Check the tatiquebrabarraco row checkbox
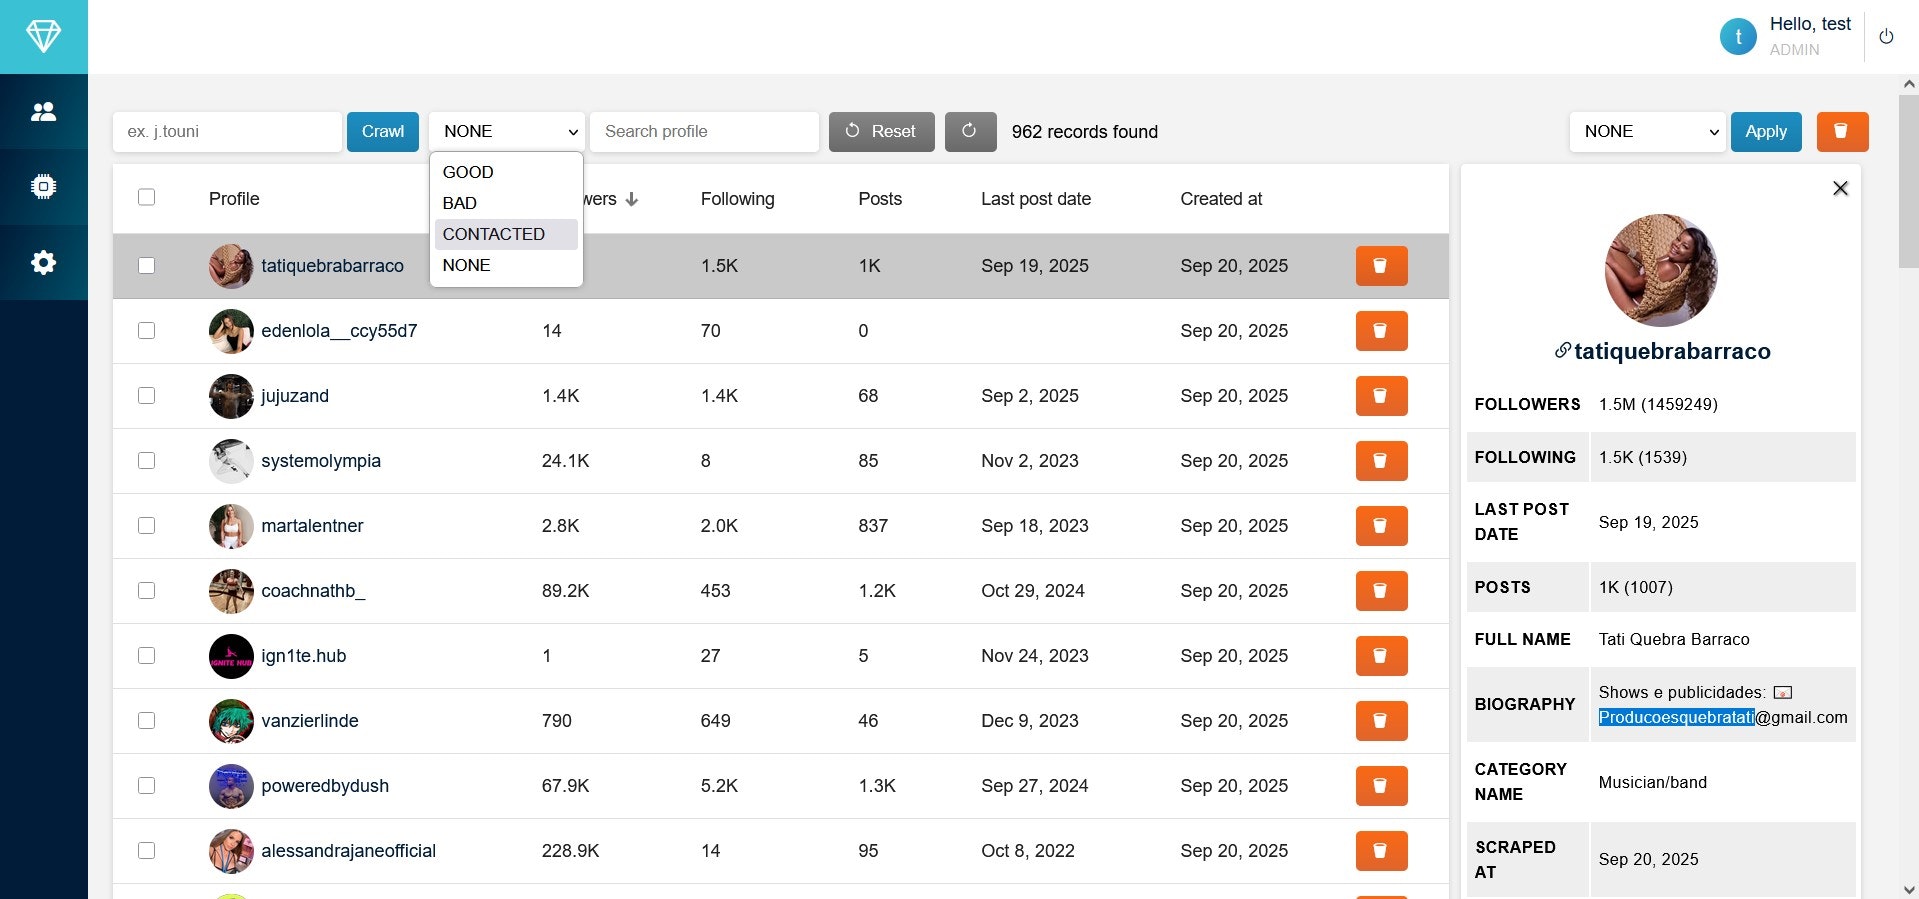This screenshot has height=899, width=1919. 147,265
